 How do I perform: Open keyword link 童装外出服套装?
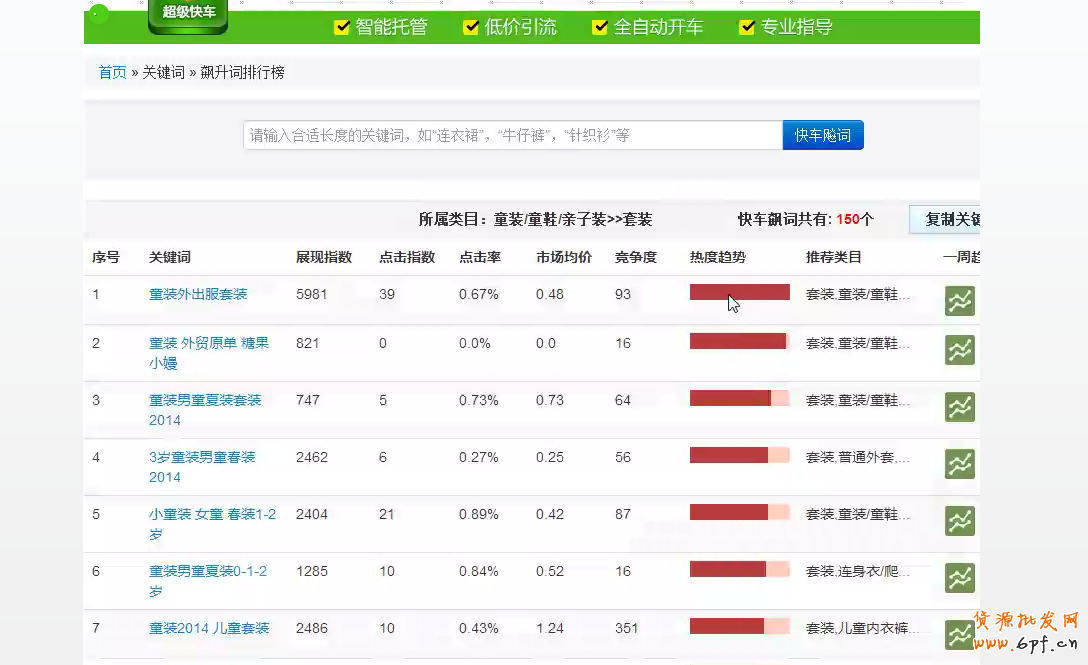198,294
